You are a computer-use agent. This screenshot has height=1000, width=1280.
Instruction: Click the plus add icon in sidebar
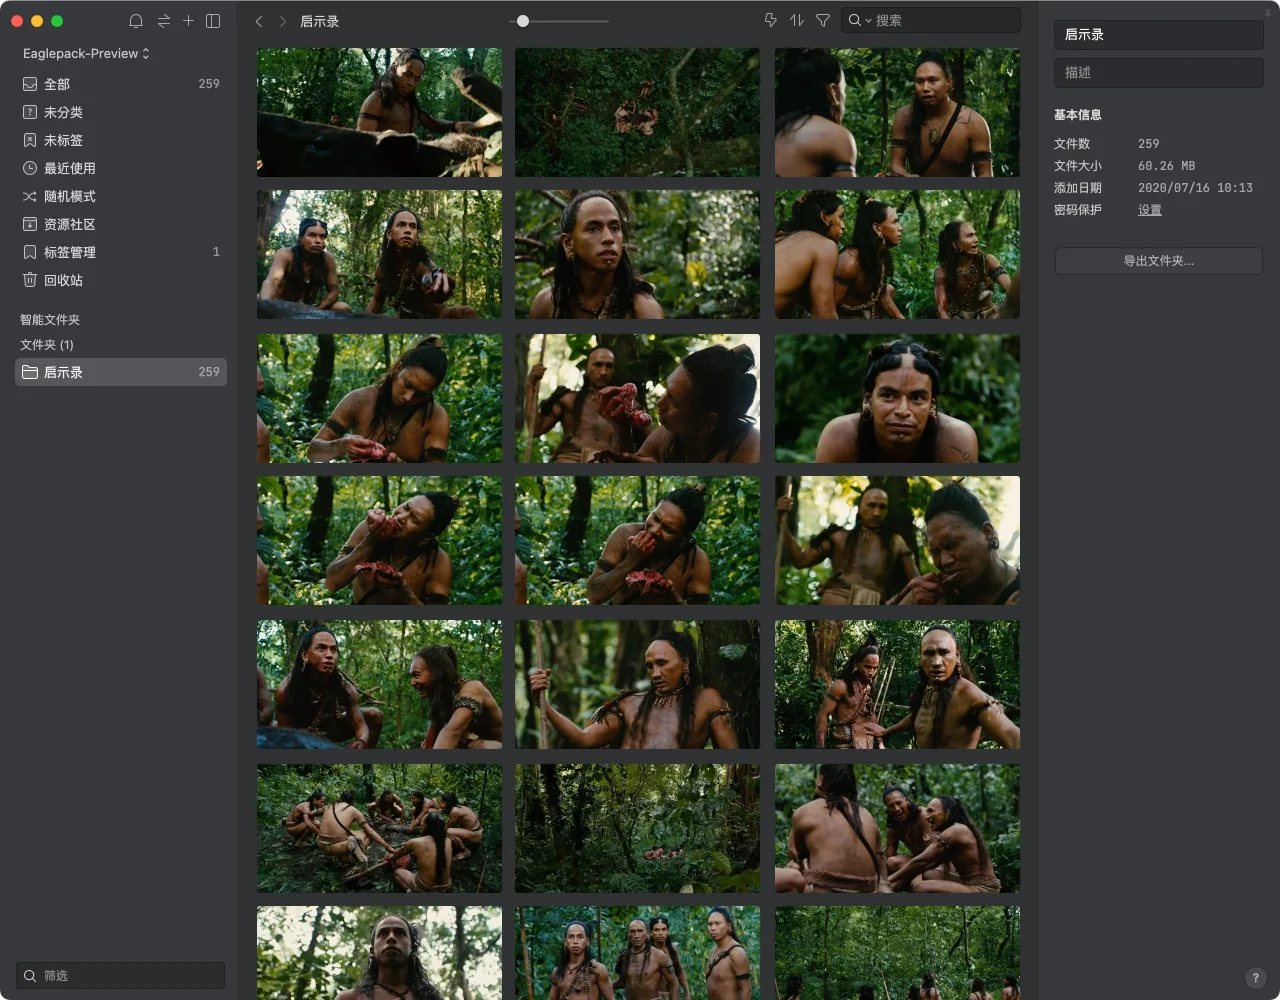pyautogui.click(x=188, y=20)
